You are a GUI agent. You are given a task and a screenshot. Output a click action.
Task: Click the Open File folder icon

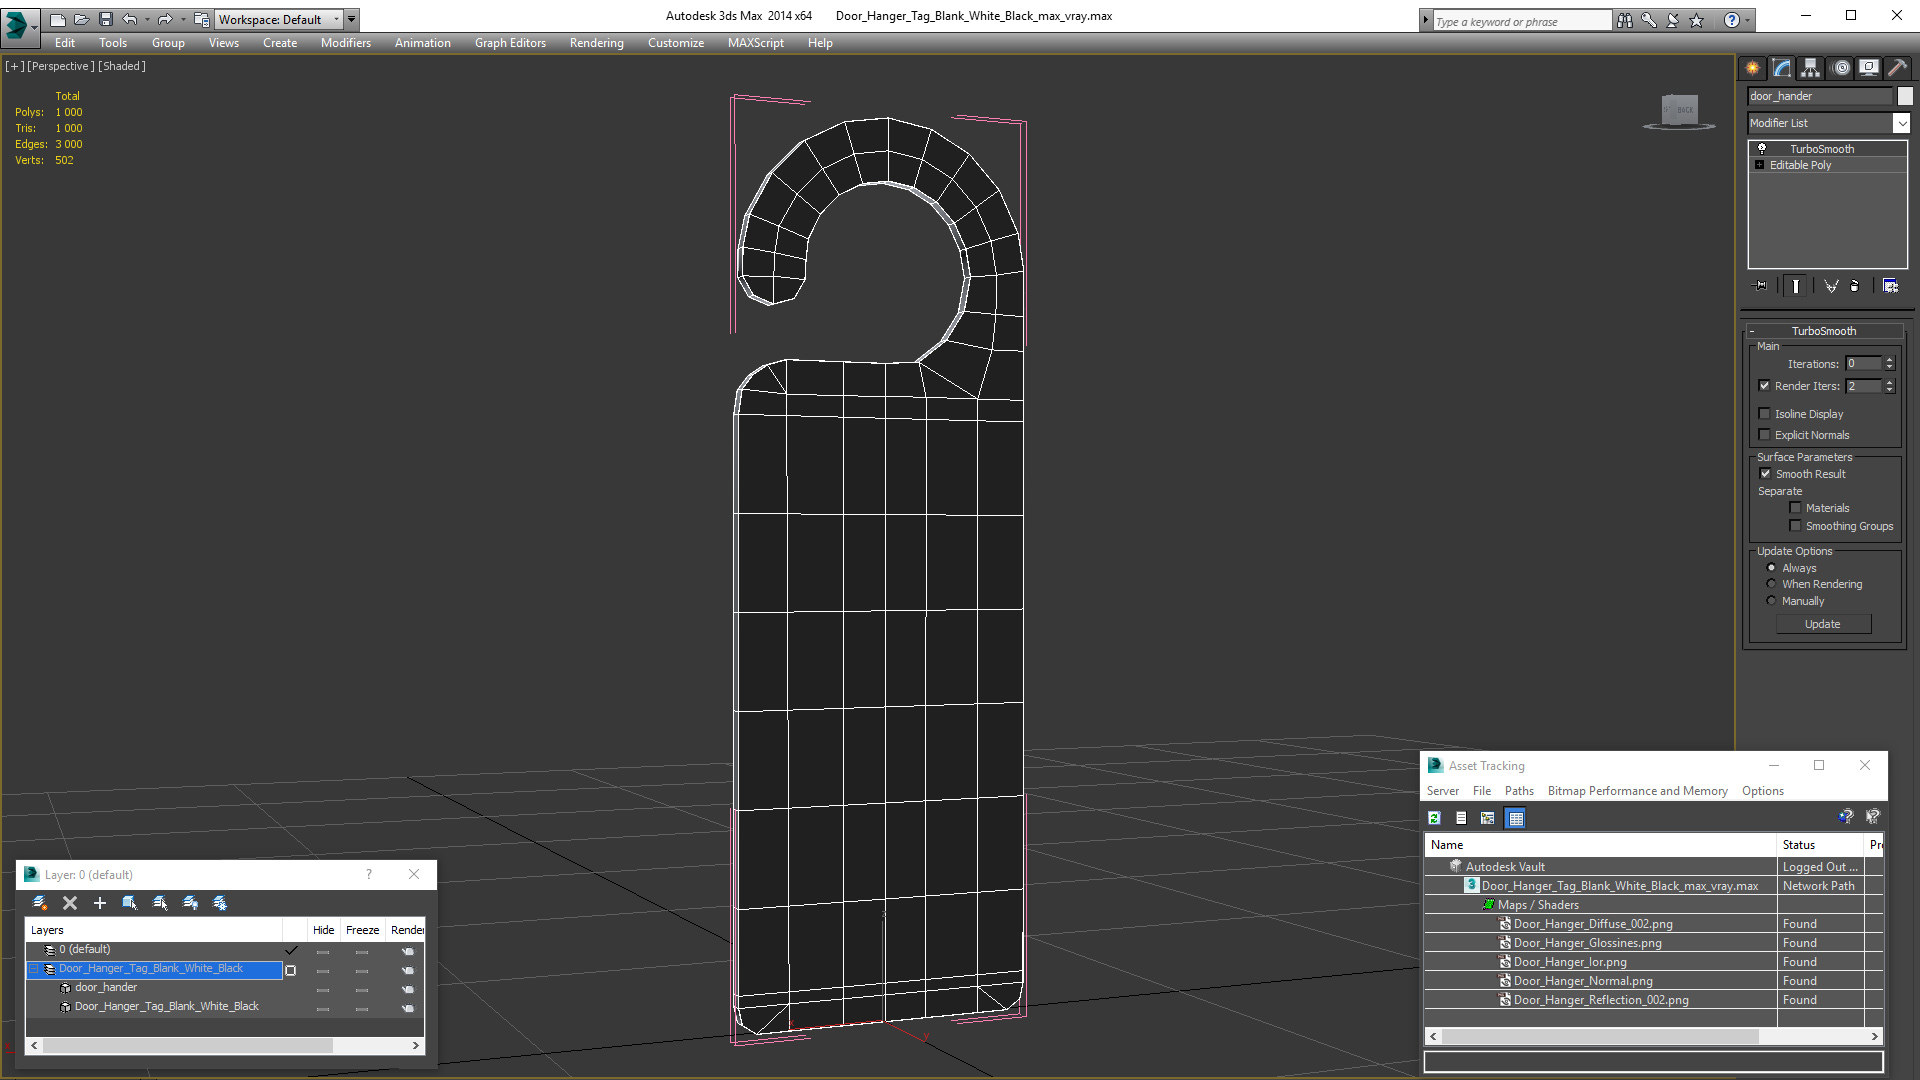click(82, 19)
